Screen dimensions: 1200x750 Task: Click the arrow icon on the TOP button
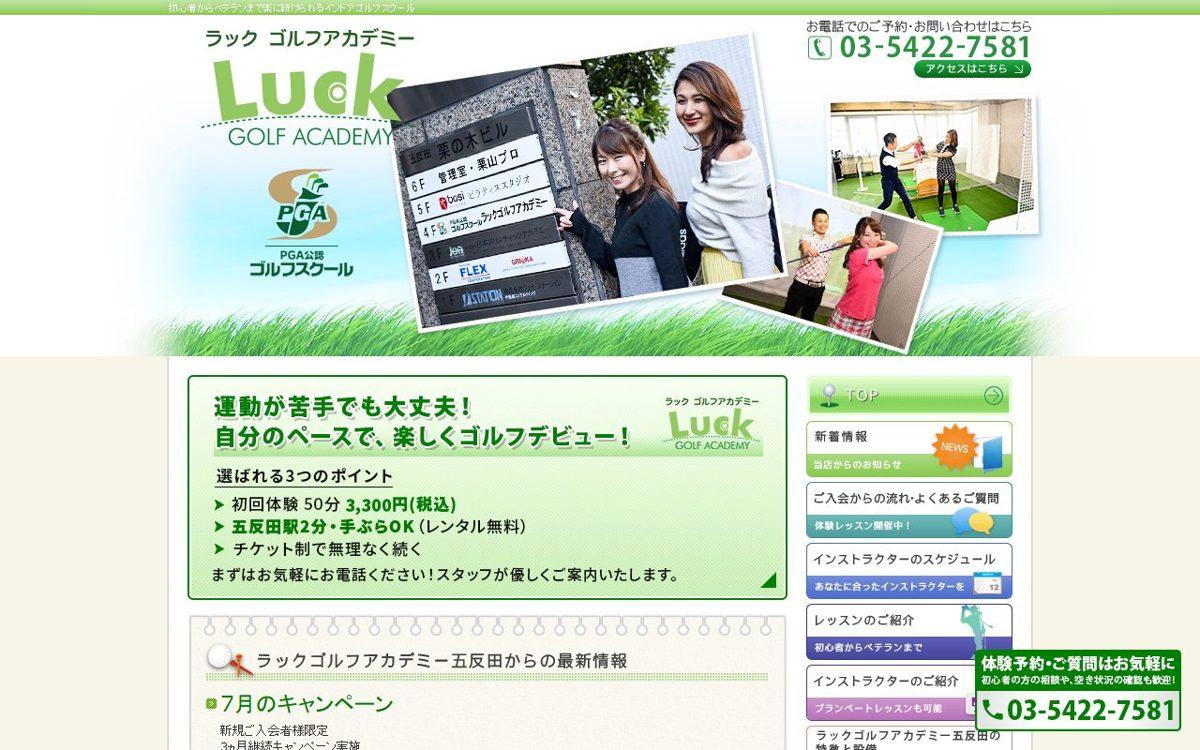coord(993,395)
